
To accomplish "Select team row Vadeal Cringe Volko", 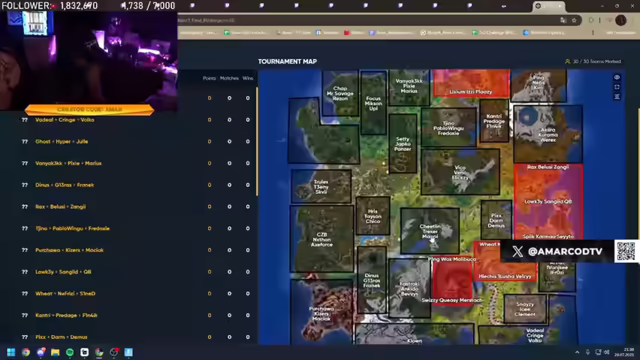I will (x=139, y=120).
